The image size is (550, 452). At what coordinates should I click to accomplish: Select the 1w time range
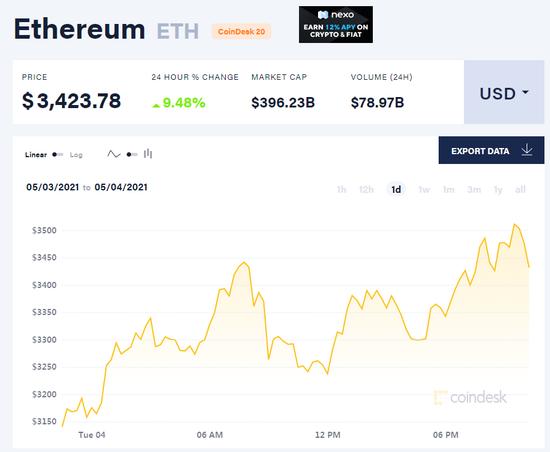[424, 190]
